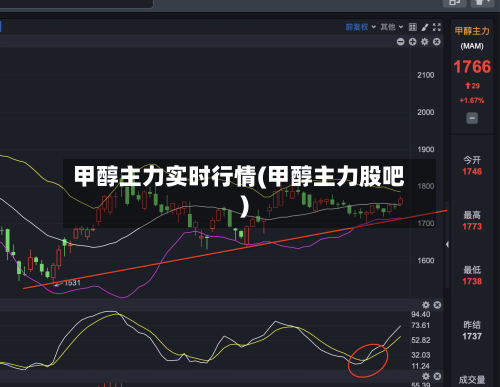Click the 1600 price axis label
Image resolution: width=500 pixels, height=387 pixels.
426,261
